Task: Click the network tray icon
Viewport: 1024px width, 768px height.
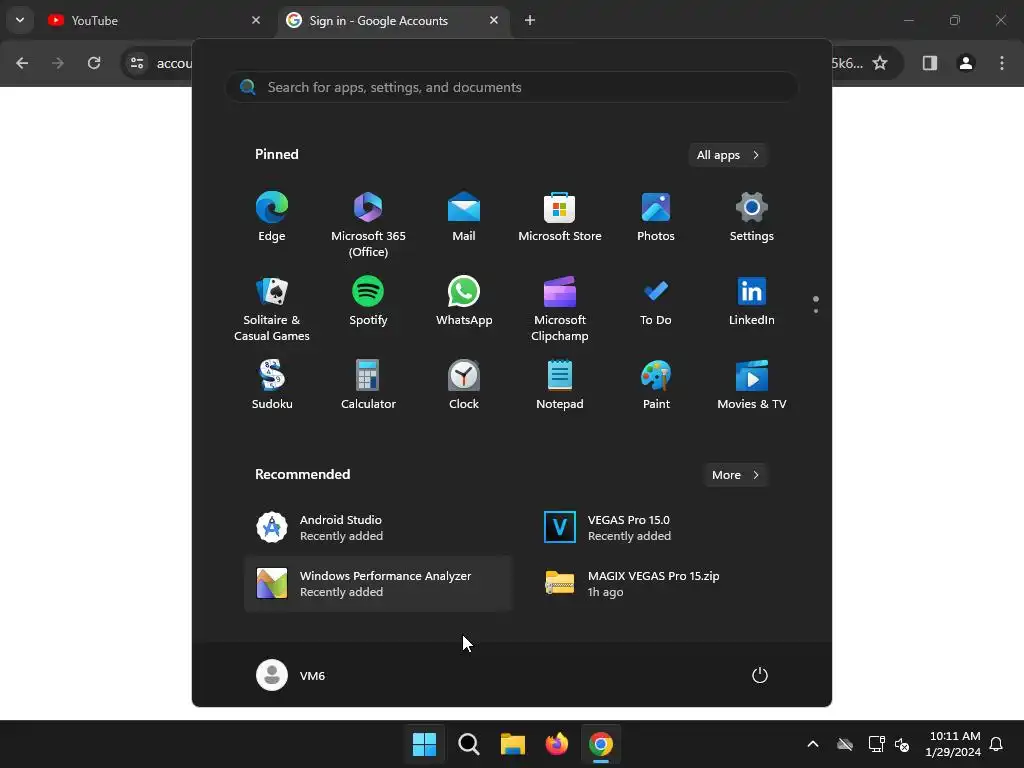Action: (x=876, y=744)
